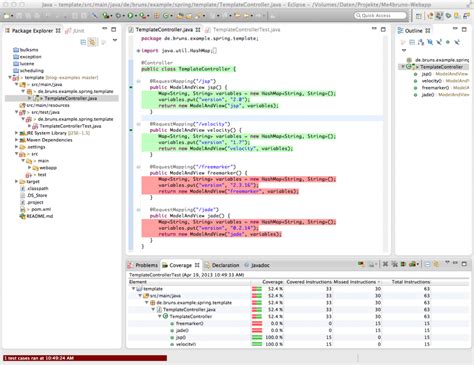This screenshot has width=474, height=365.
Task: Expand the import java.util.HashMap fold
Action: click(x=138, y=51)
